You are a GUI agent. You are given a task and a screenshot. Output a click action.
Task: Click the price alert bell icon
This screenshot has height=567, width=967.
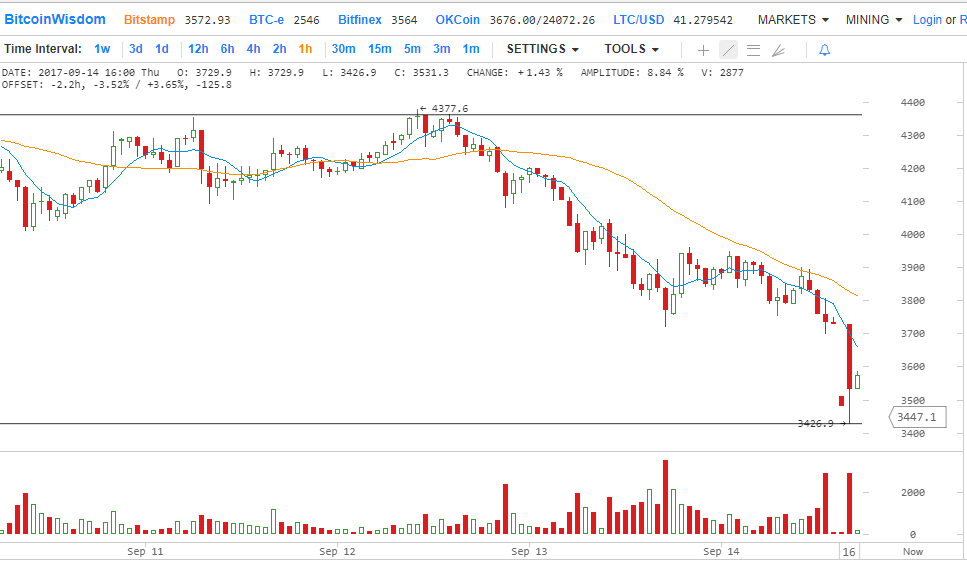[824, 49]
